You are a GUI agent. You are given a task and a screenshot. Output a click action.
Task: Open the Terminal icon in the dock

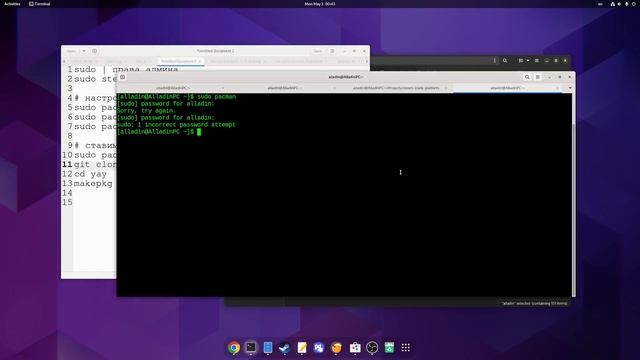pos(251,347)
